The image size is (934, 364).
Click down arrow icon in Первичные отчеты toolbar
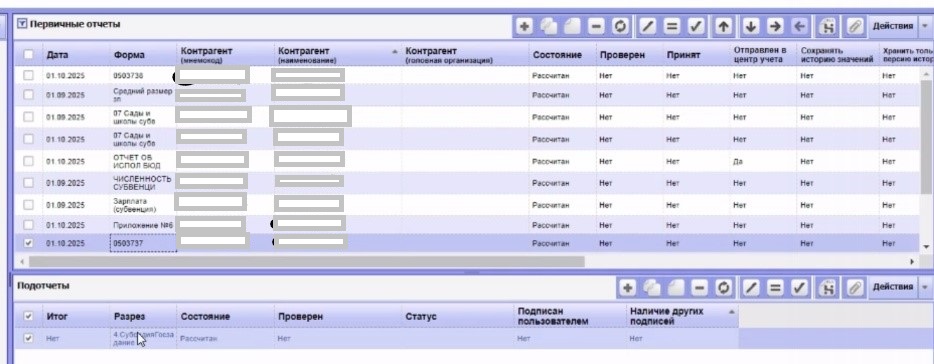click(x=751, y=26)
